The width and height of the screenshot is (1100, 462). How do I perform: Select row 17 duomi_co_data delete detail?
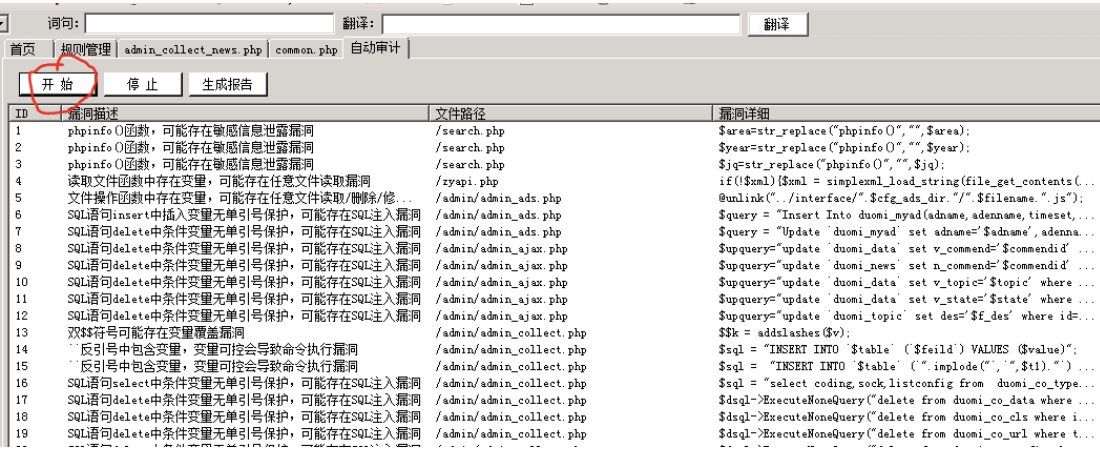coord(905,400)
